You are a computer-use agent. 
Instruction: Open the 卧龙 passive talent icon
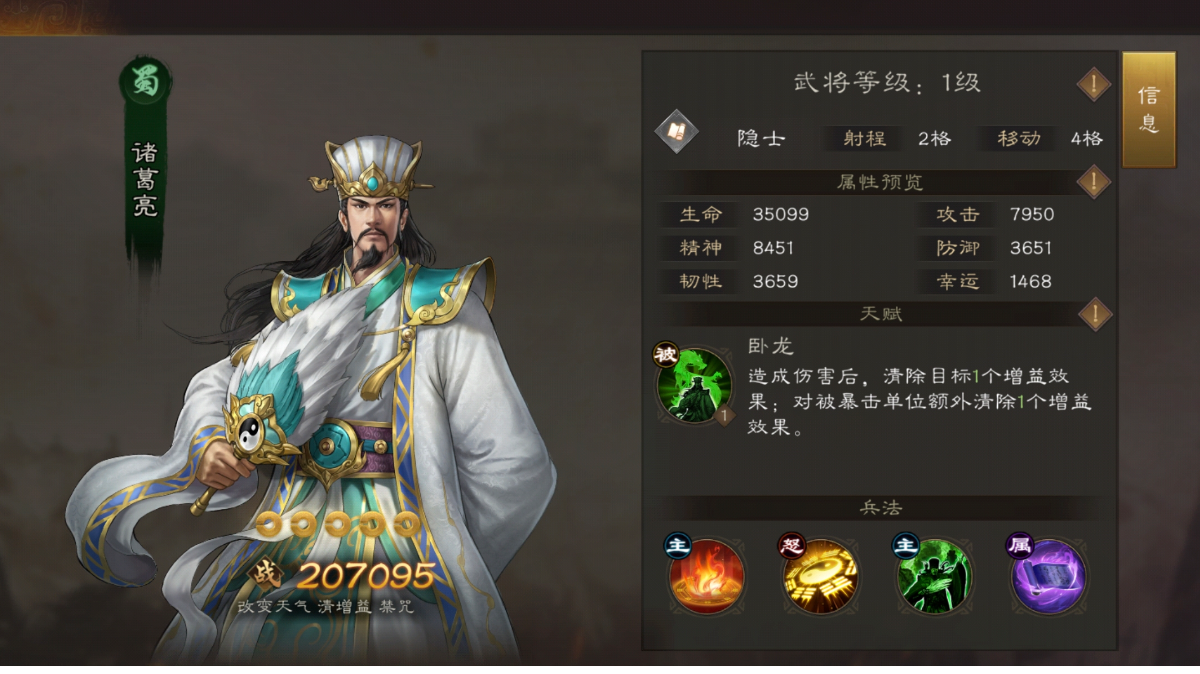point(693,385)
